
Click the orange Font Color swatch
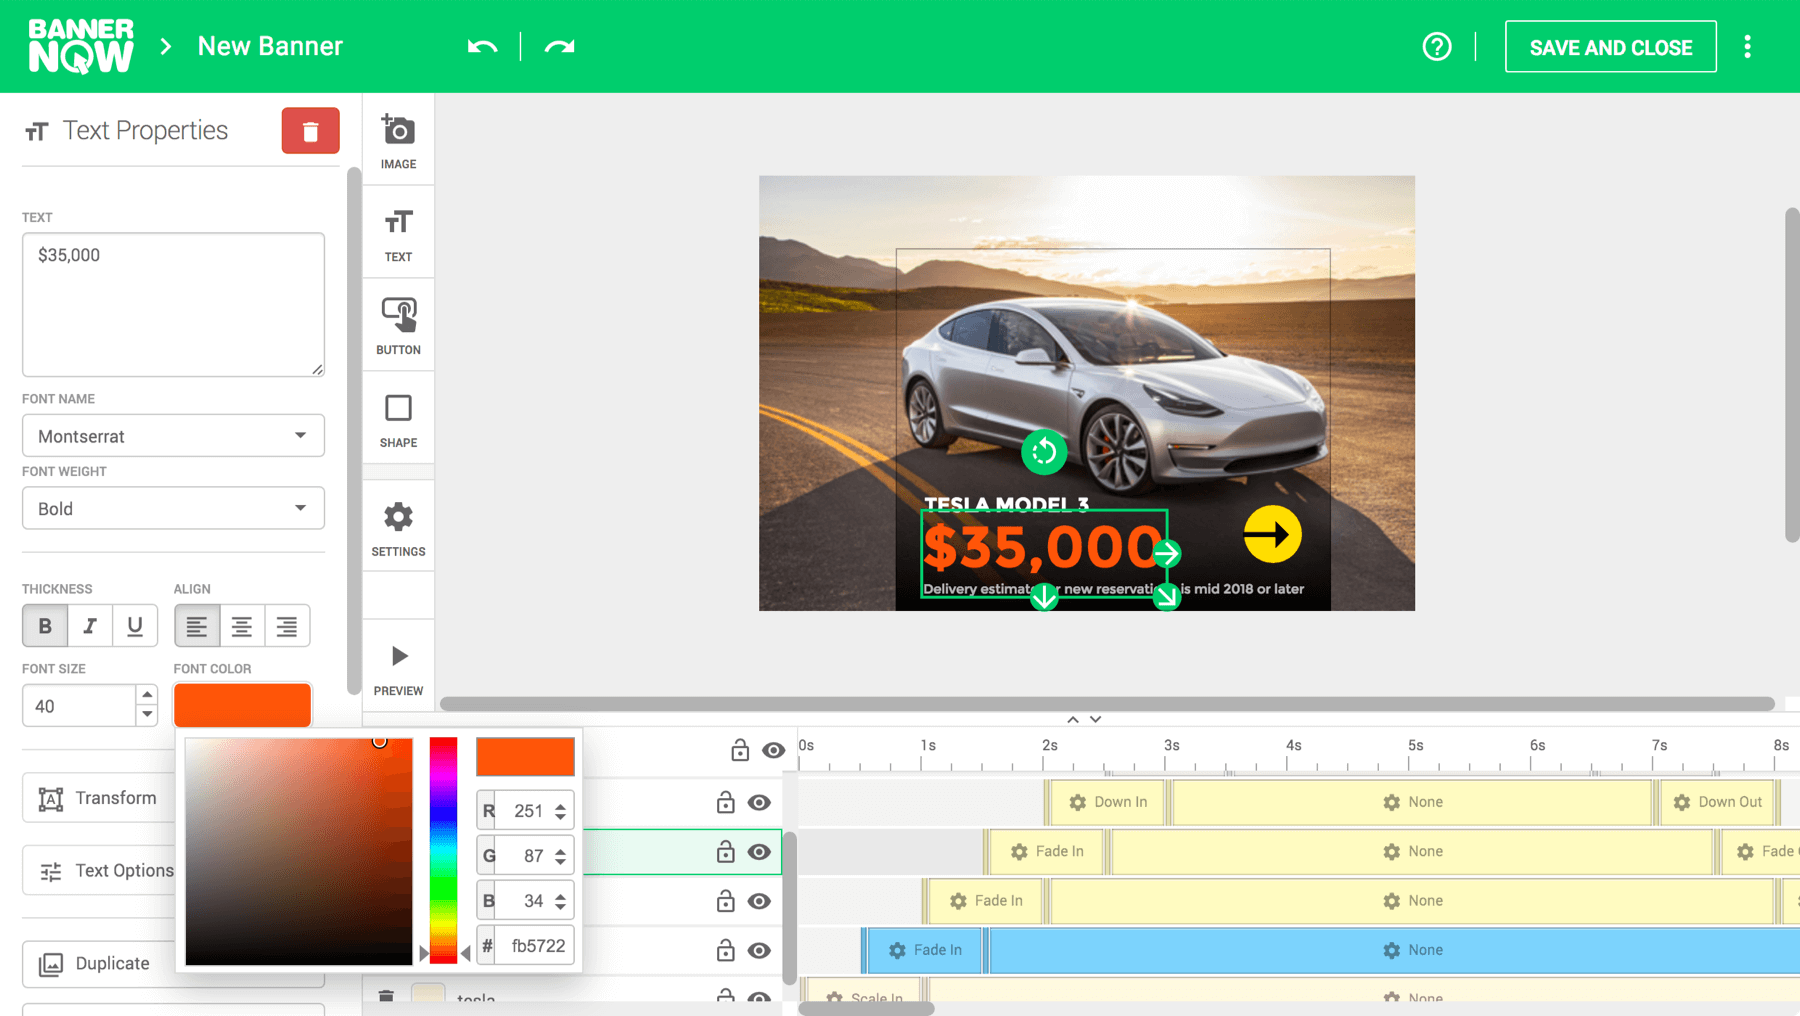point(242,705)
